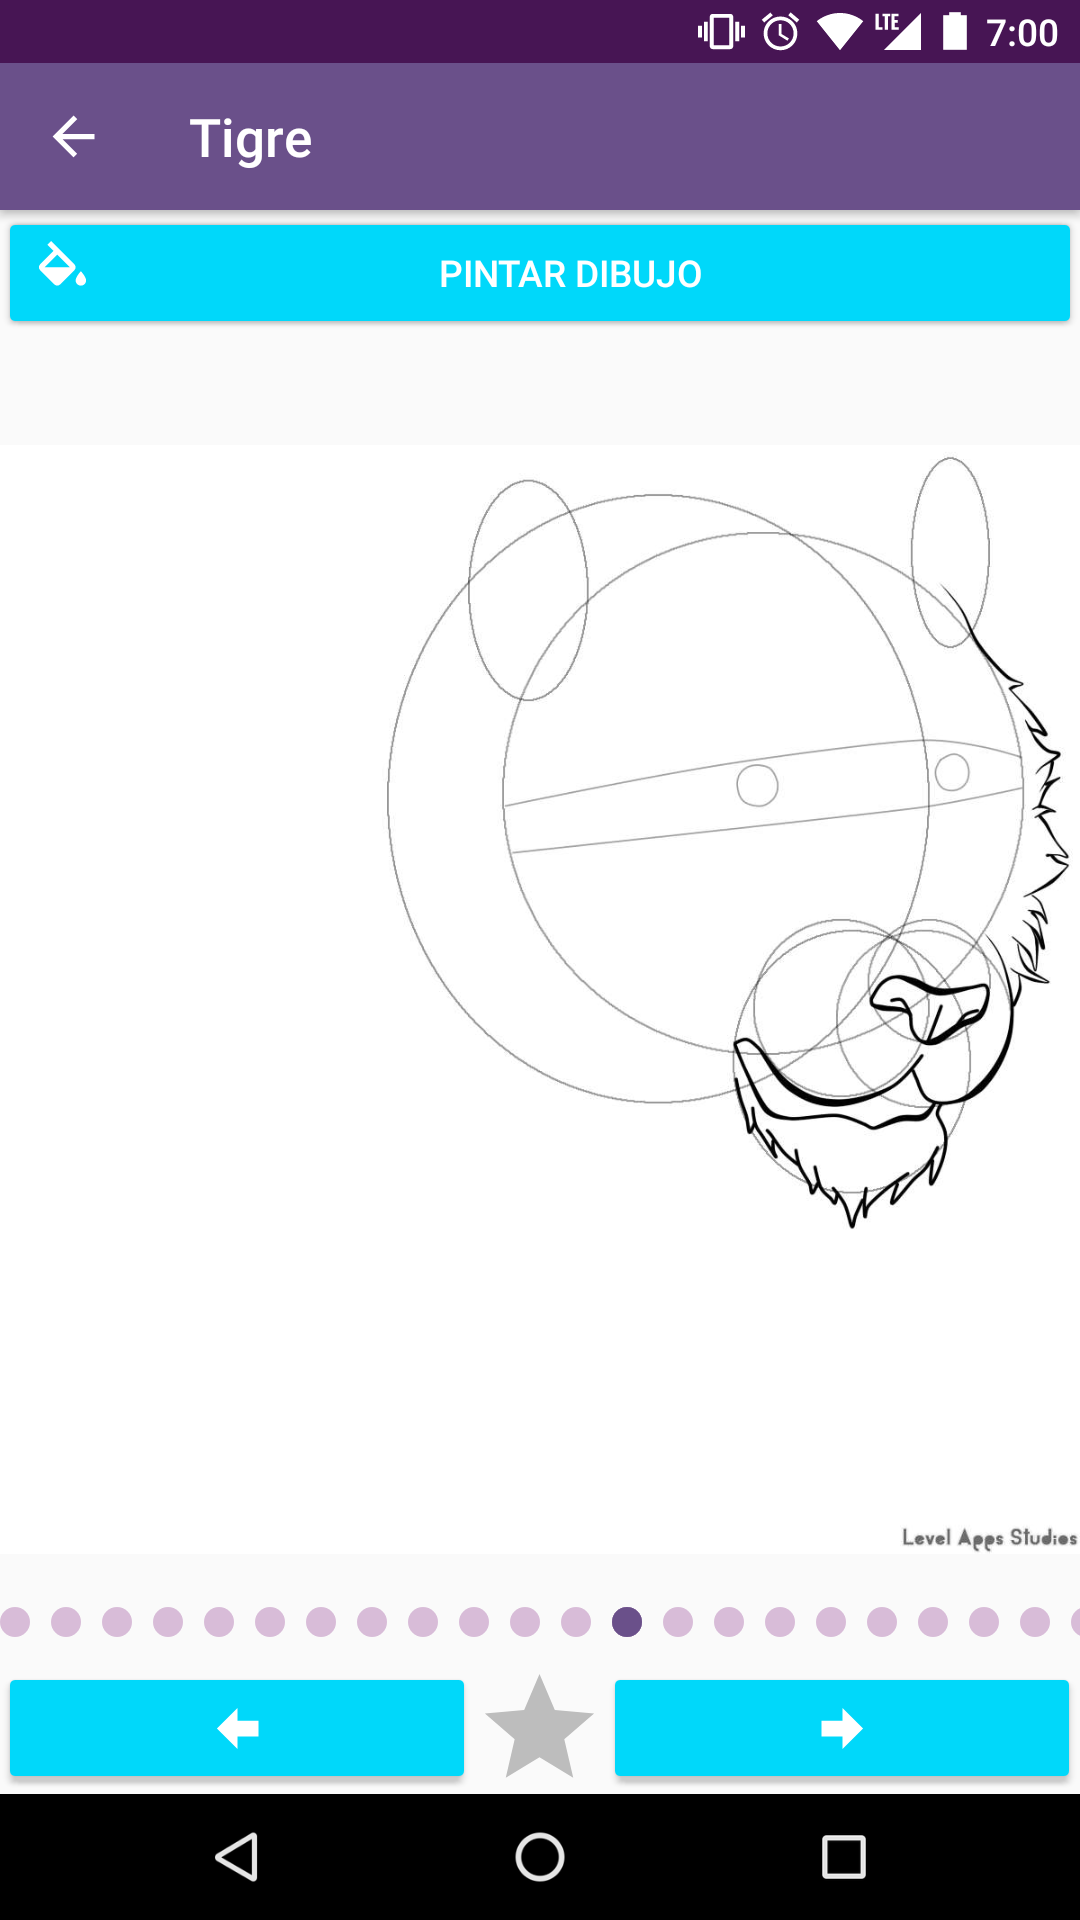The image size is (1080, 1920).
Task: Open Android recent apps square
Action: click(843, 1857)
